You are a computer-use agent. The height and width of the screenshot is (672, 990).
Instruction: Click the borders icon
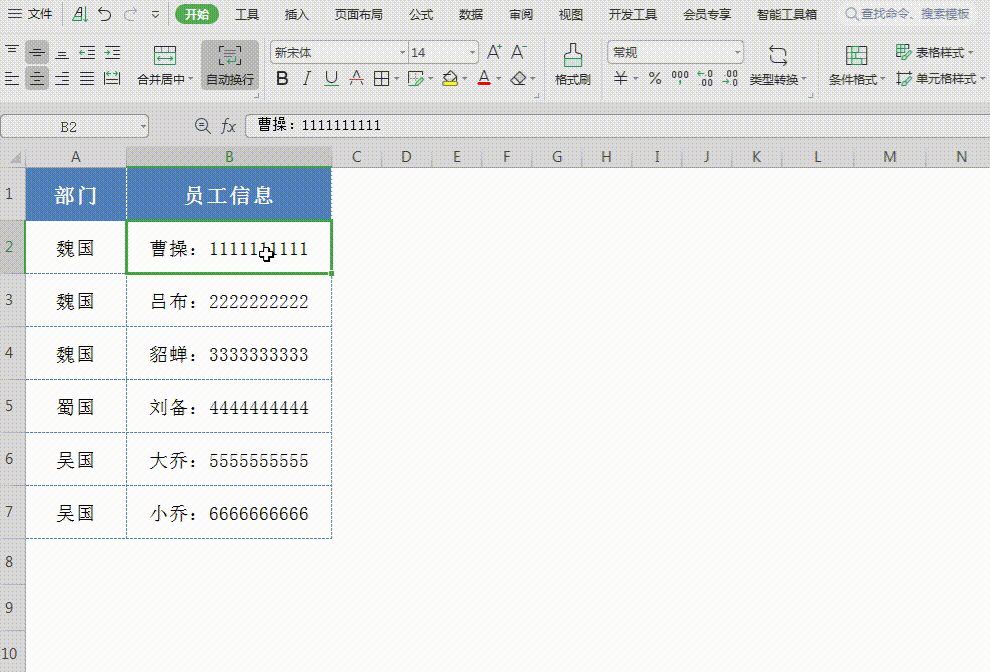[x=381, y=78]
